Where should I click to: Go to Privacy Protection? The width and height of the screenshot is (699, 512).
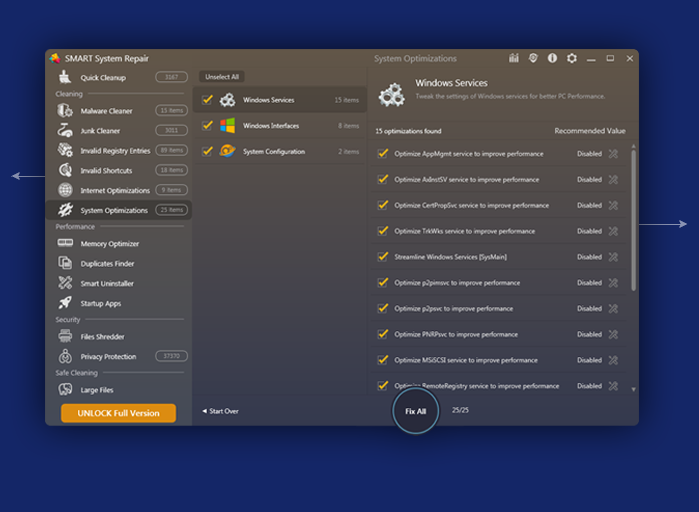(119, 356)
